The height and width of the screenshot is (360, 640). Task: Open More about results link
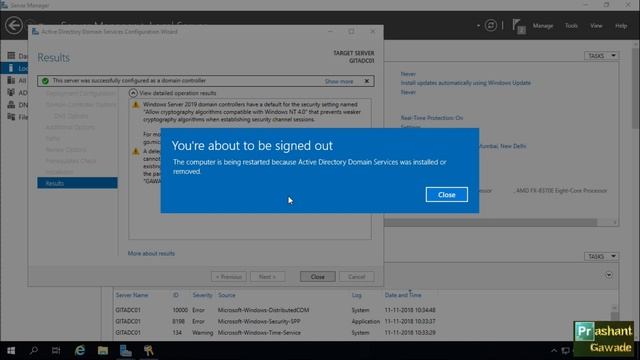click(151, 253)
